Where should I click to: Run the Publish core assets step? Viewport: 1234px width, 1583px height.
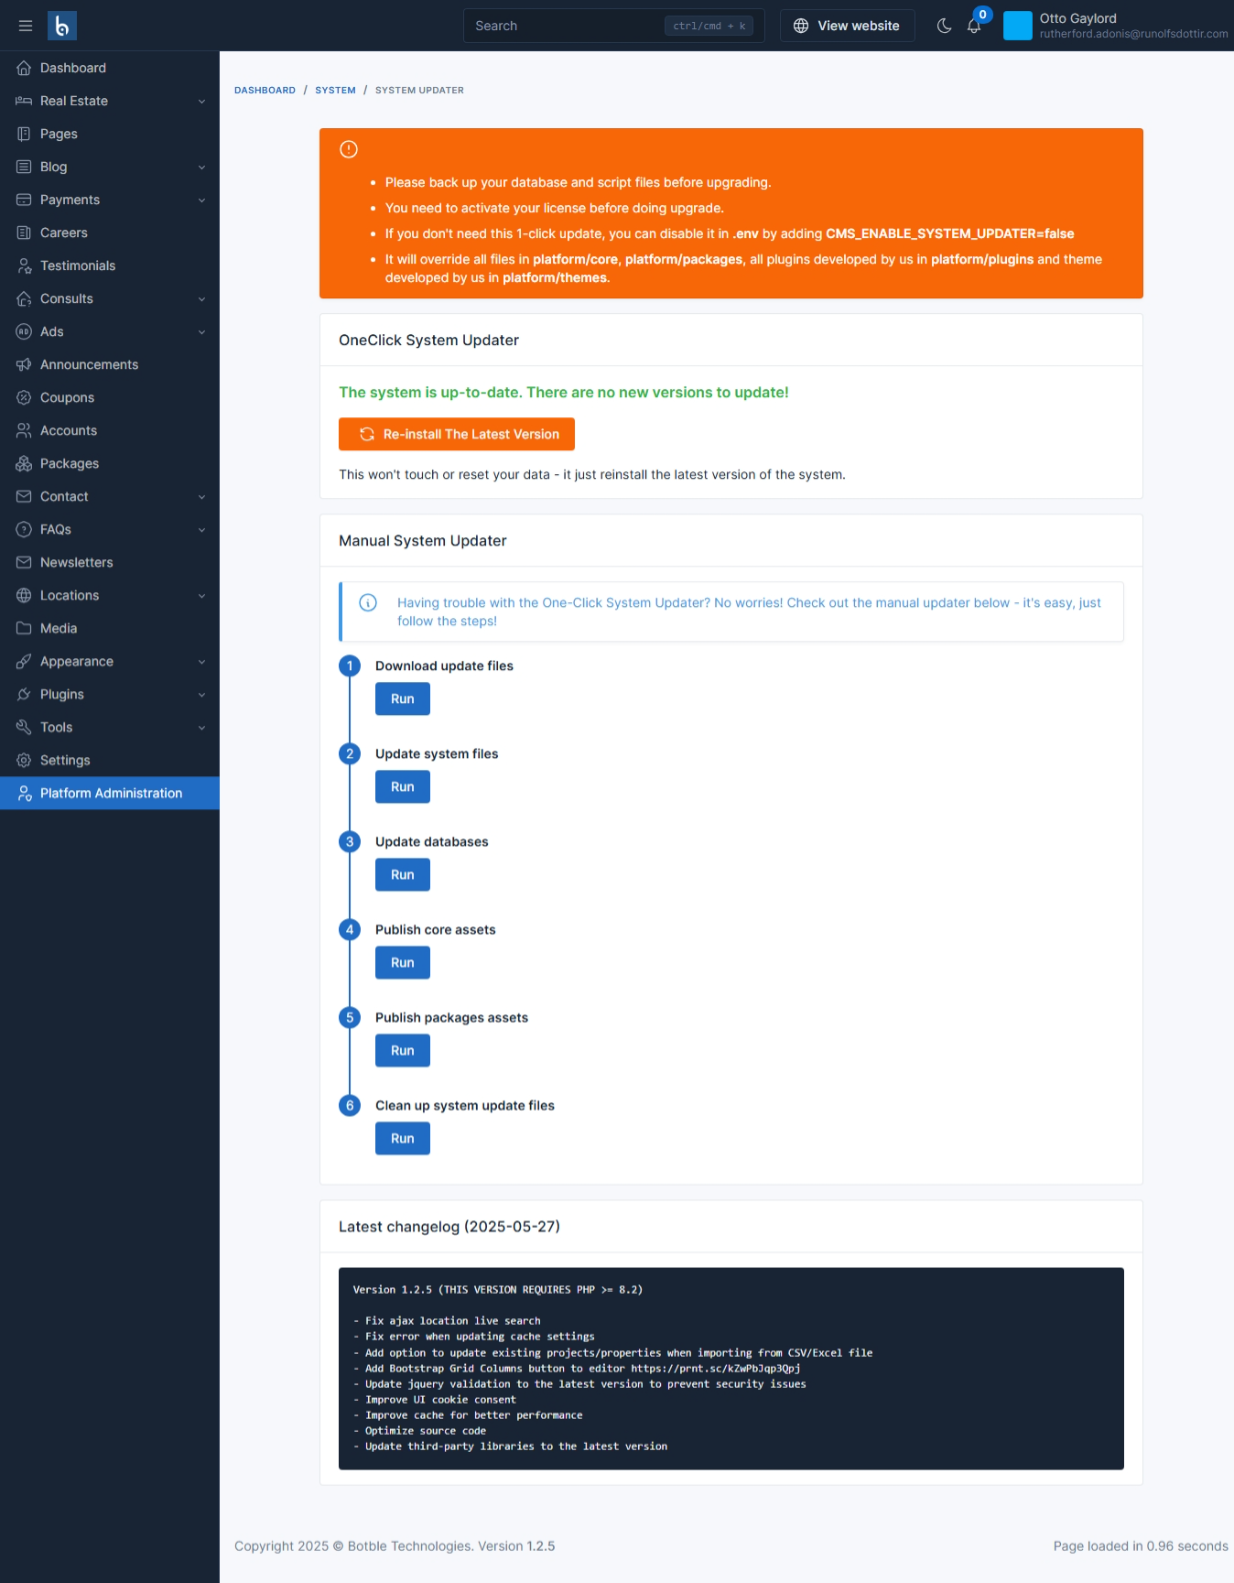403,963
